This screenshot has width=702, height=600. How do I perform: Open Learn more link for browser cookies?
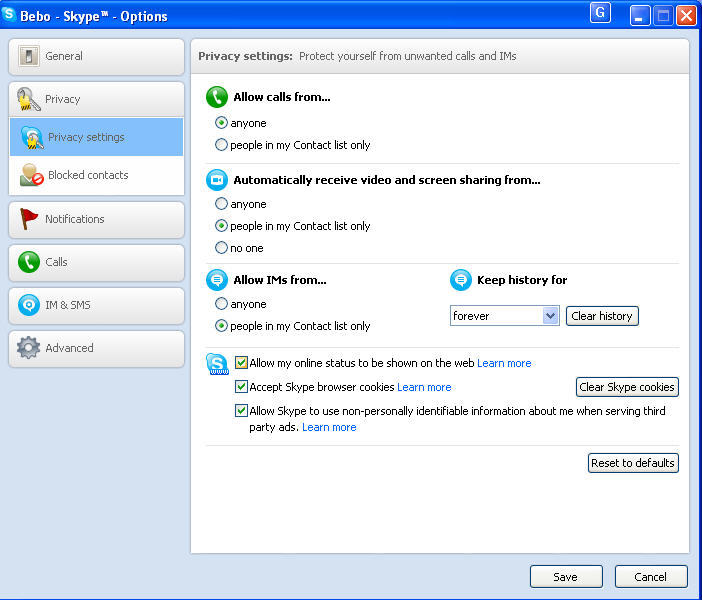[x=424, y=387]
